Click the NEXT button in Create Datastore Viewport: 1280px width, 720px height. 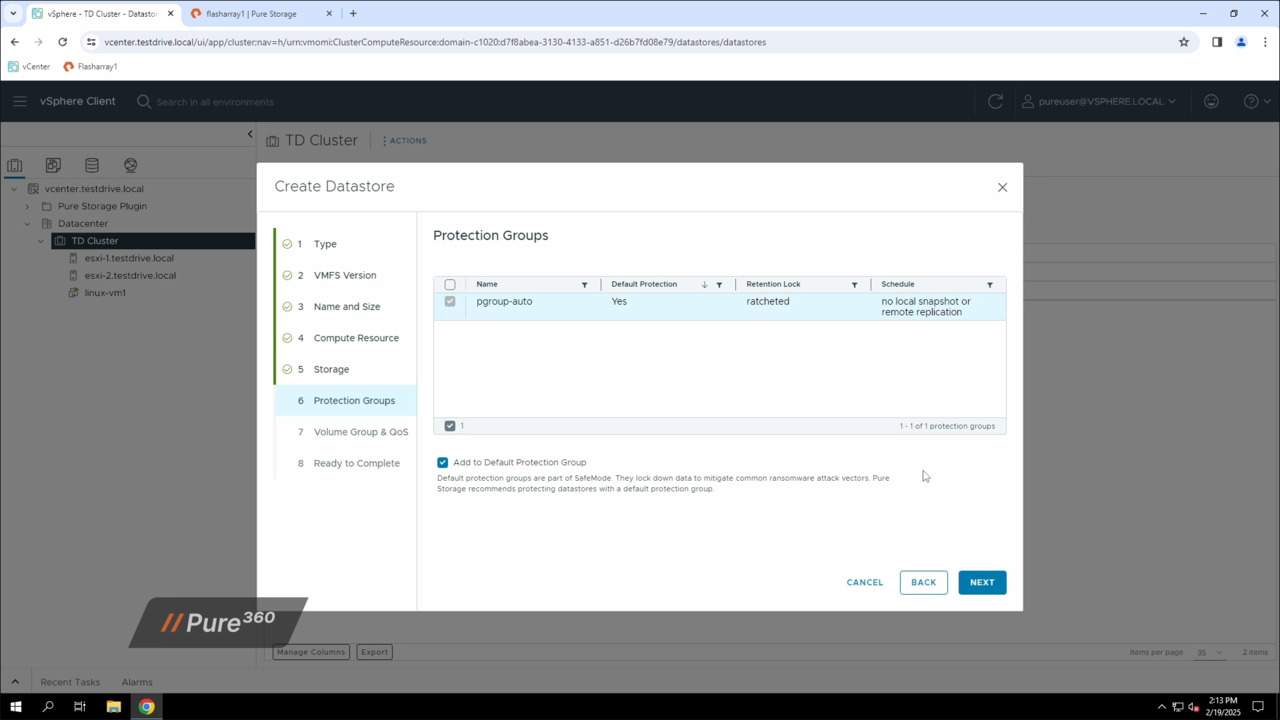[x=982, y=581]
